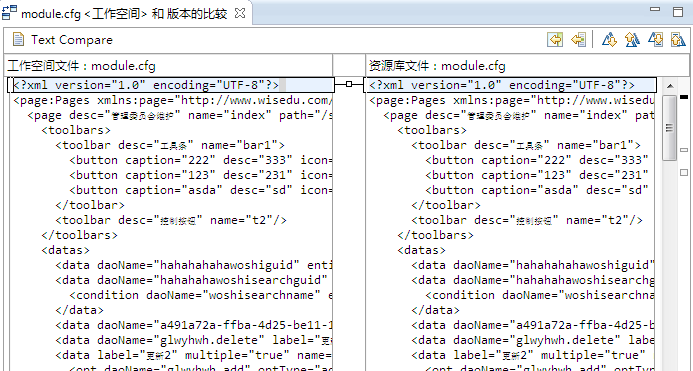
Task: Click a491a72a-ffba data line in left pane
Action: [194, 325]
